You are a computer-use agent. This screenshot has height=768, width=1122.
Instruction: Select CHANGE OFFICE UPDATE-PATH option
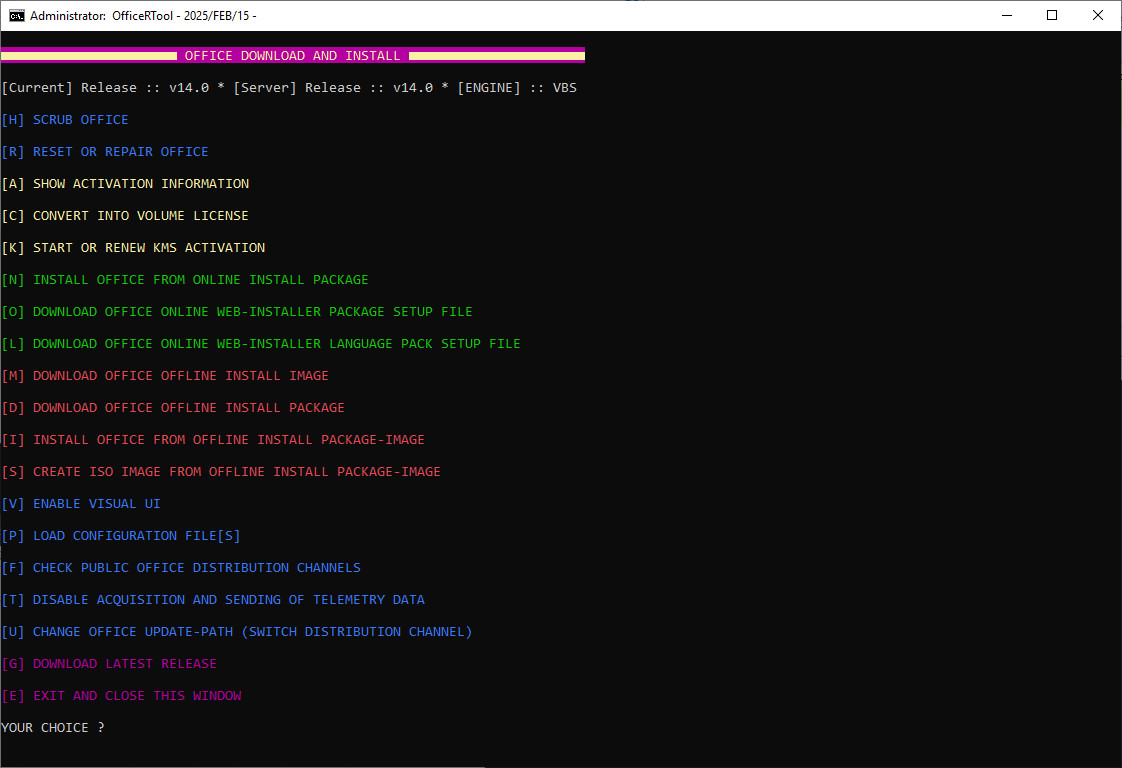coord(252,632)
